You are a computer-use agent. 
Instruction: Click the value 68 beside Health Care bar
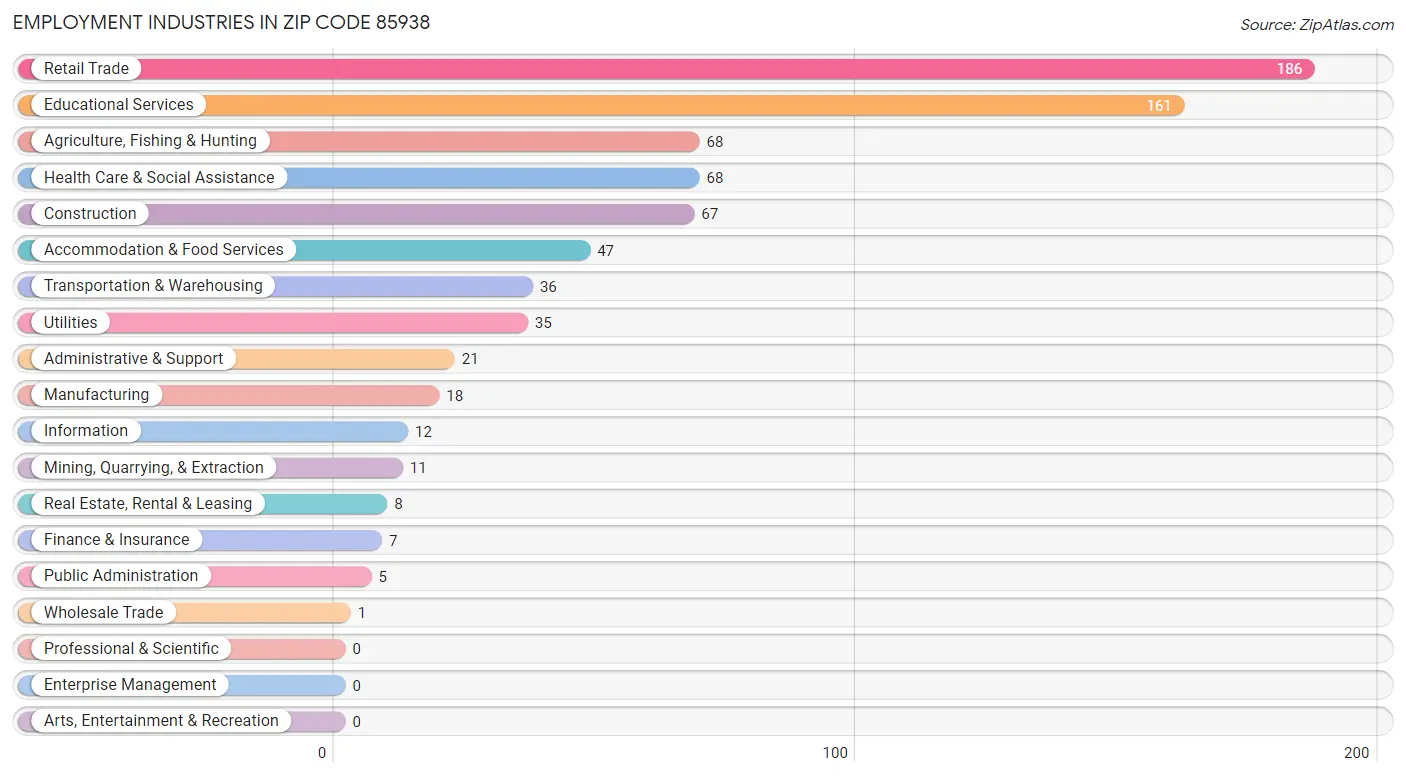(x=714, y=178)
